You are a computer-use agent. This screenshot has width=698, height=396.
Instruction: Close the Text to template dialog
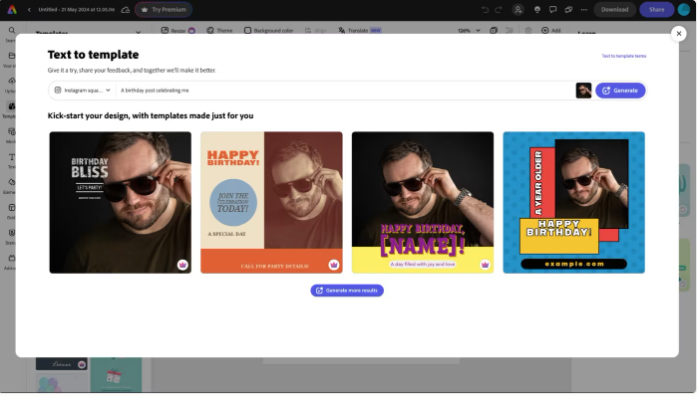[x=678, y=33]
